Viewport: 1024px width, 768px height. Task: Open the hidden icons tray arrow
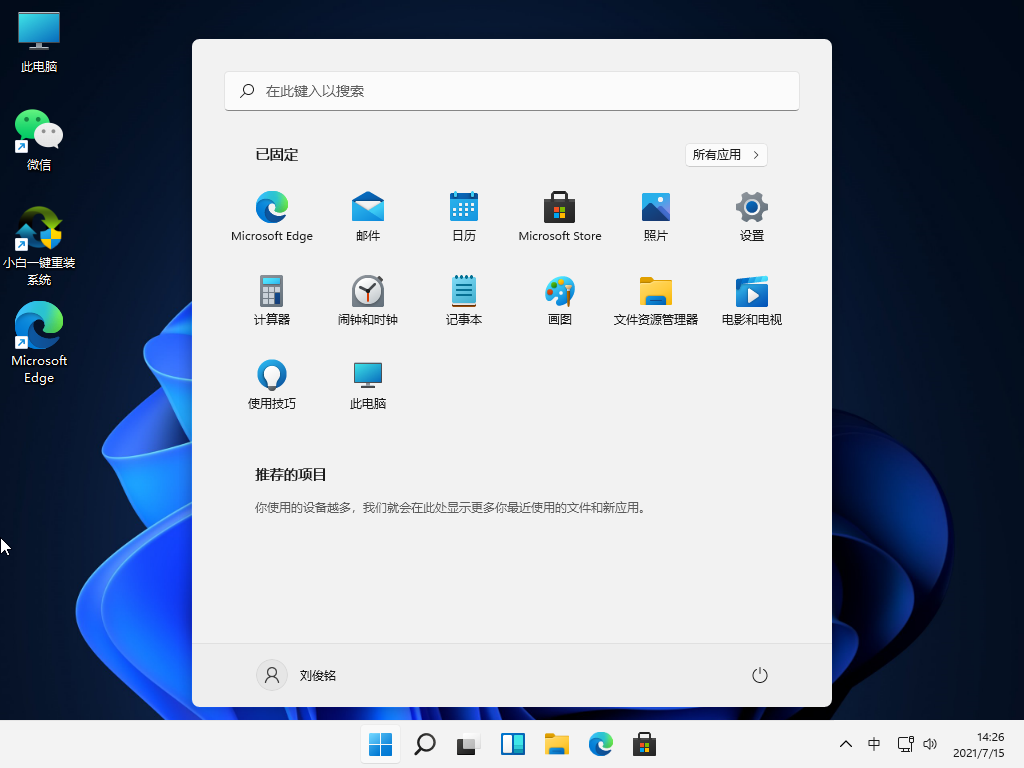(845, 744)
